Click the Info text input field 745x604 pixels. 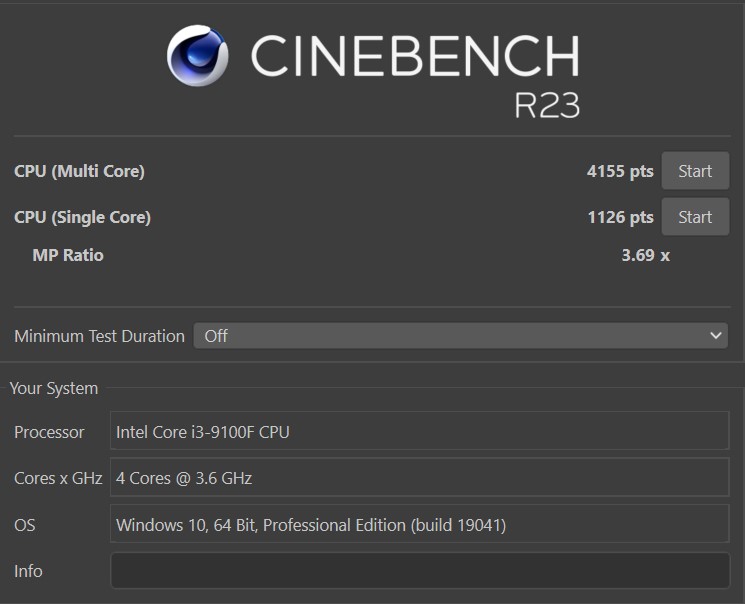[420, 570]
